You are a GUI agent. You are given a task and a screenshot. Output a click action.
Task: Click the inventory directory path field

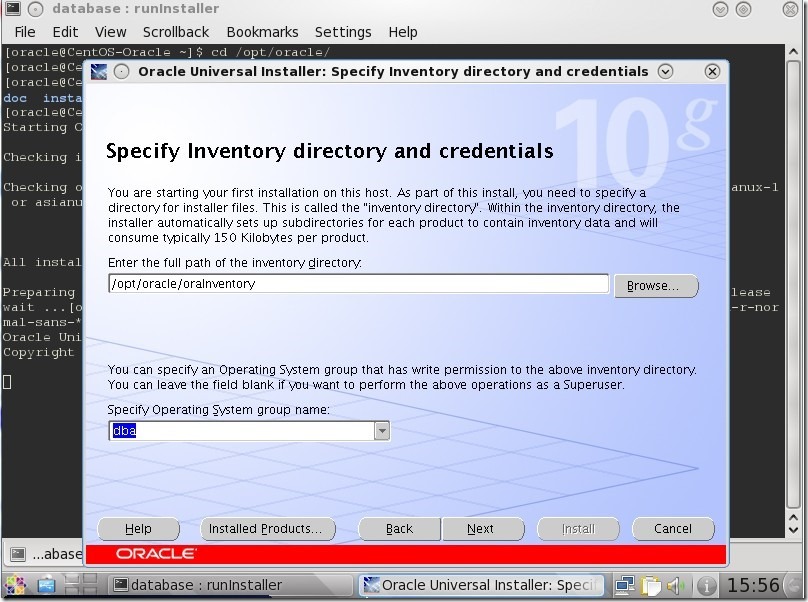358,284
